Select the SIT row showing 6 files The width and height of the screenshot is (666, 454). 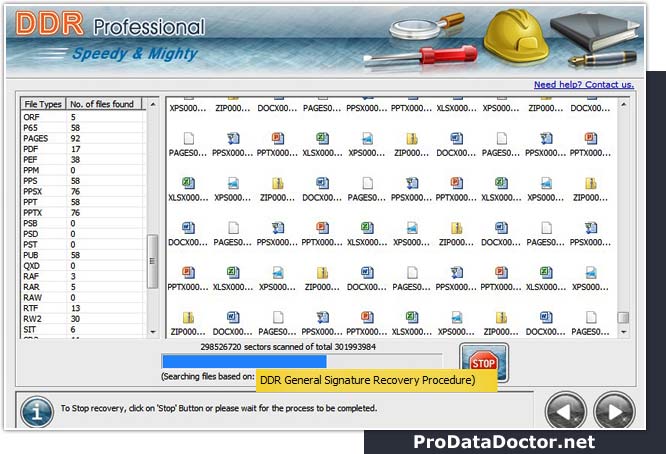coord(82,329)
